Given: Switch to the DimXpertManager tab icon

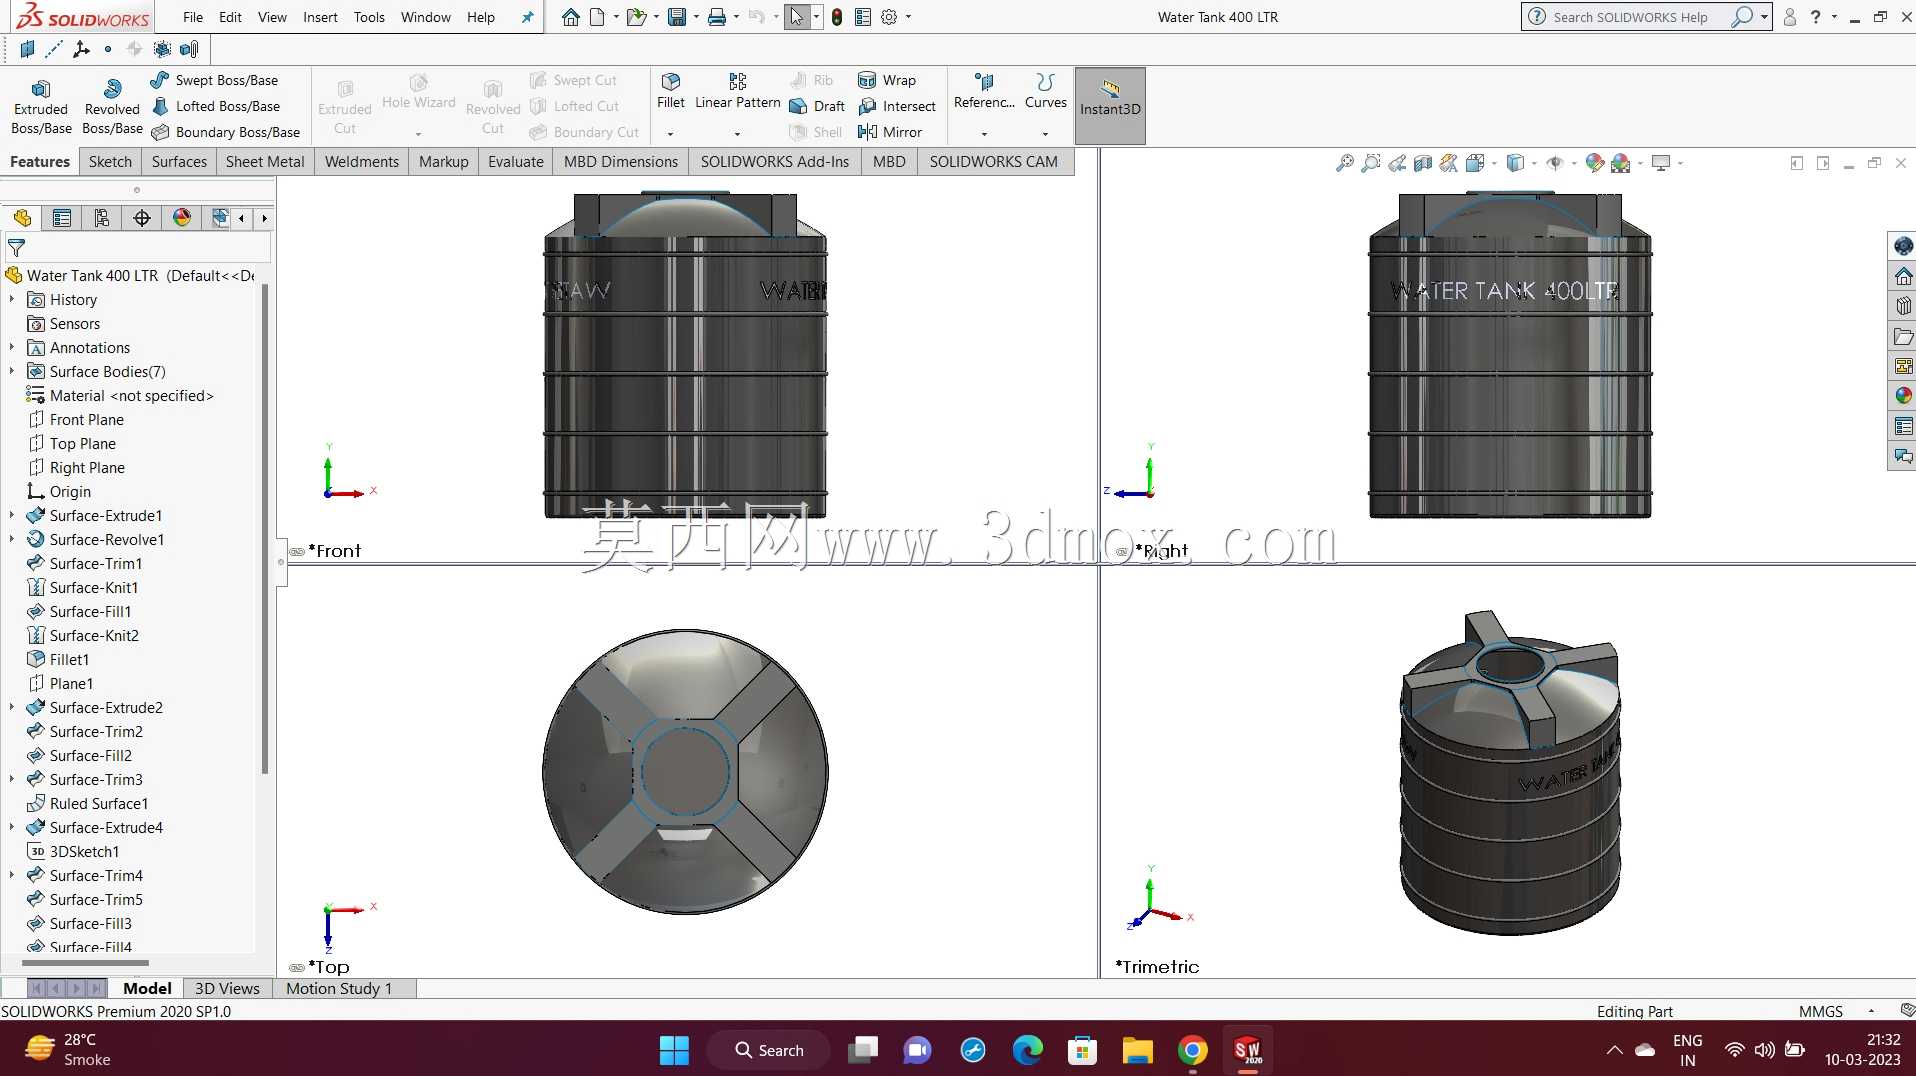Looking at the screenshot, I should pyautogui.click(x=142, y=218).
